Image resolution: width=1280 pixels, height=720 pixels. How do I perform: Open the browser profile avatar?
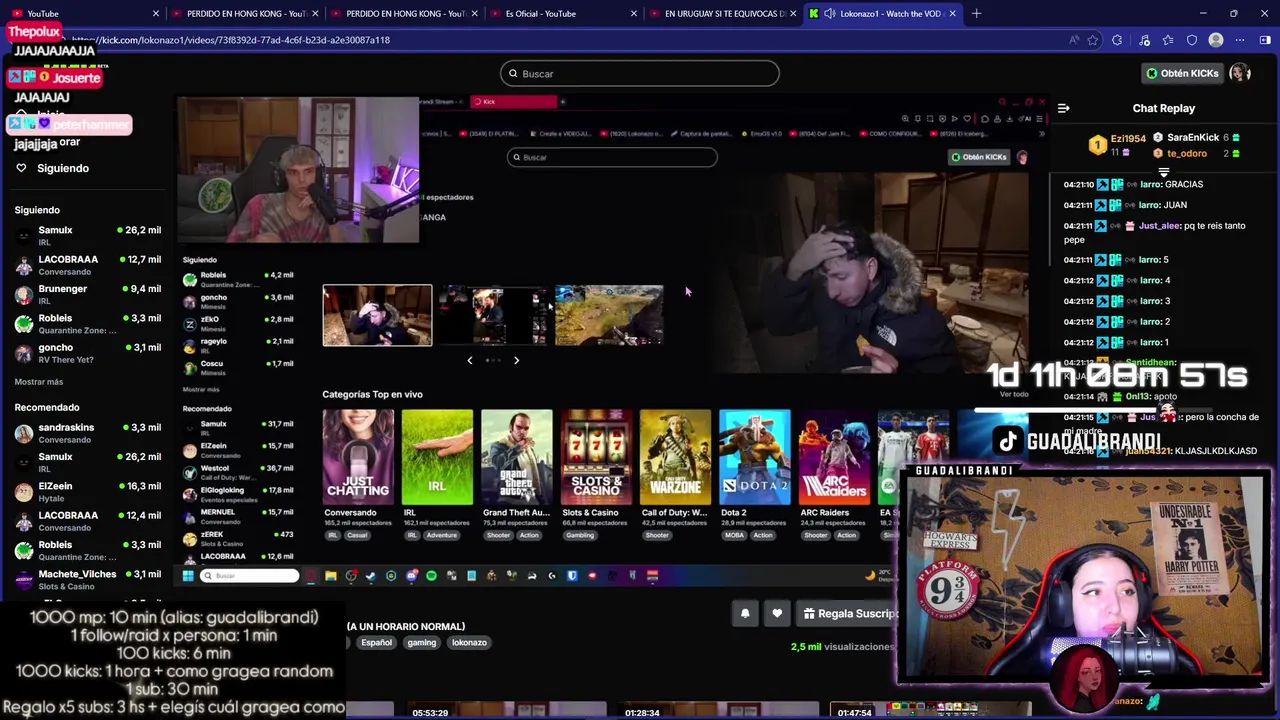pyautogui.click(x=1216, y=40)
